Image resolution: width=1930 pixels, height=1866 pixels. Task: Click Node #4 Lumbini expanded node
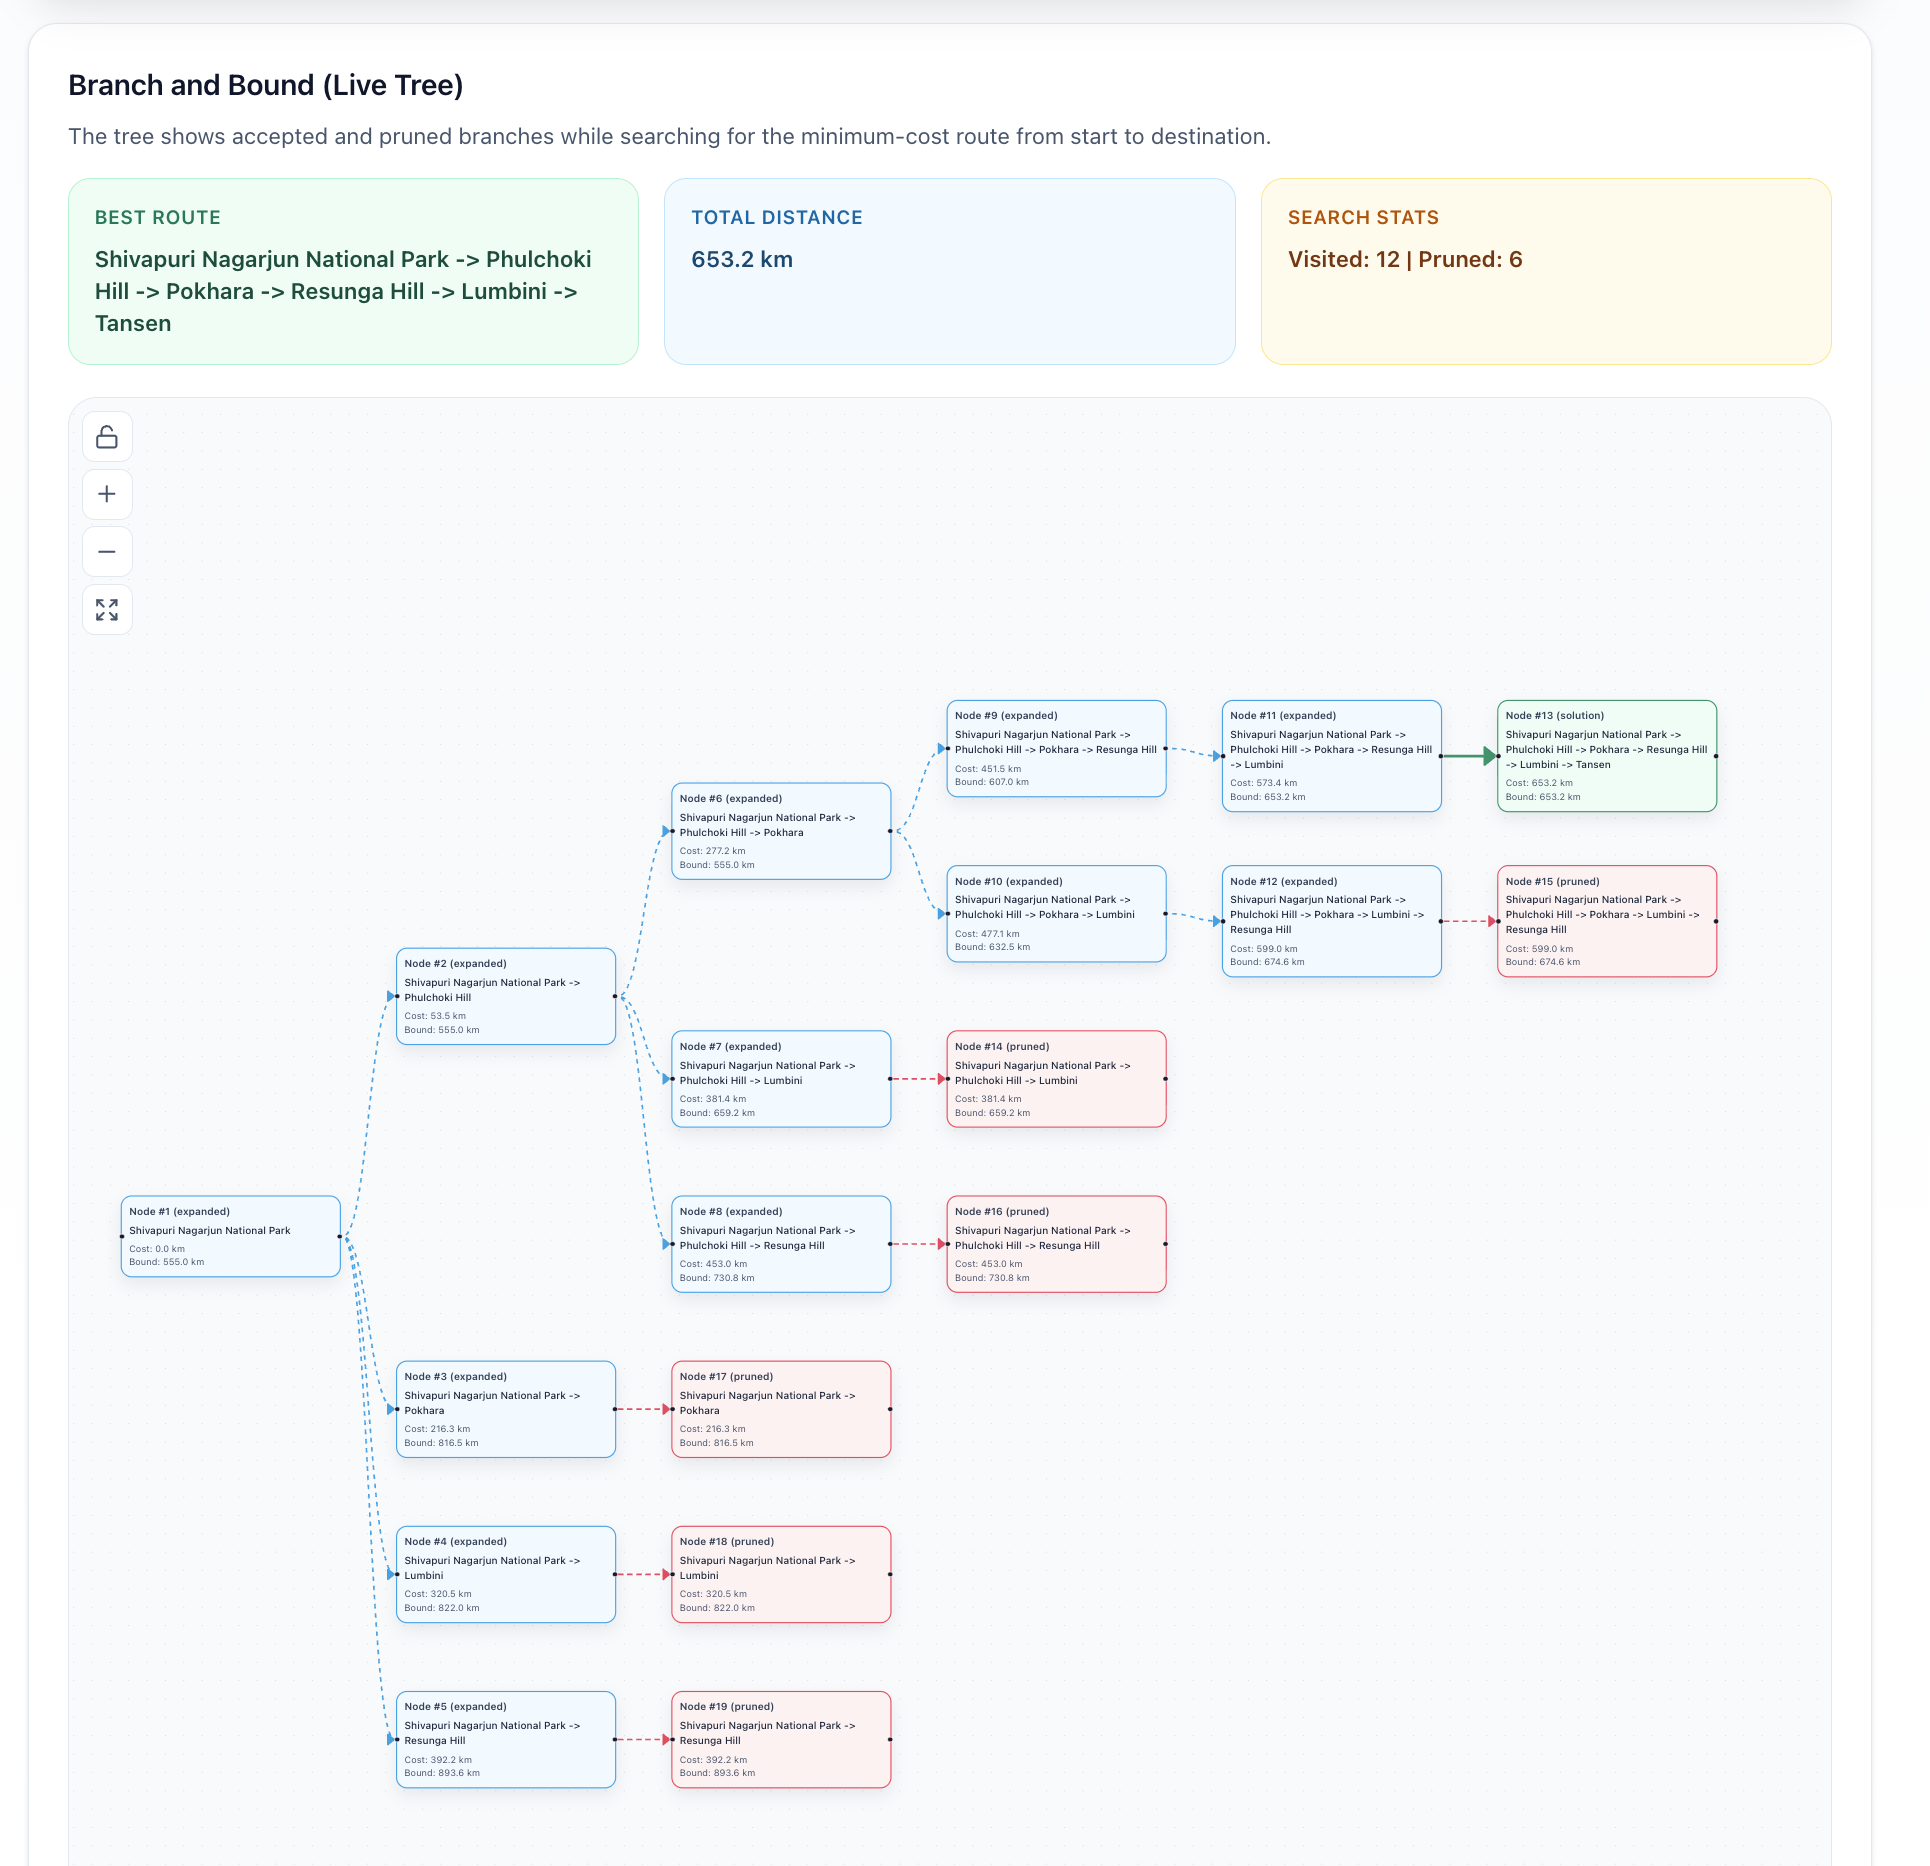[x=505, y=1574]
